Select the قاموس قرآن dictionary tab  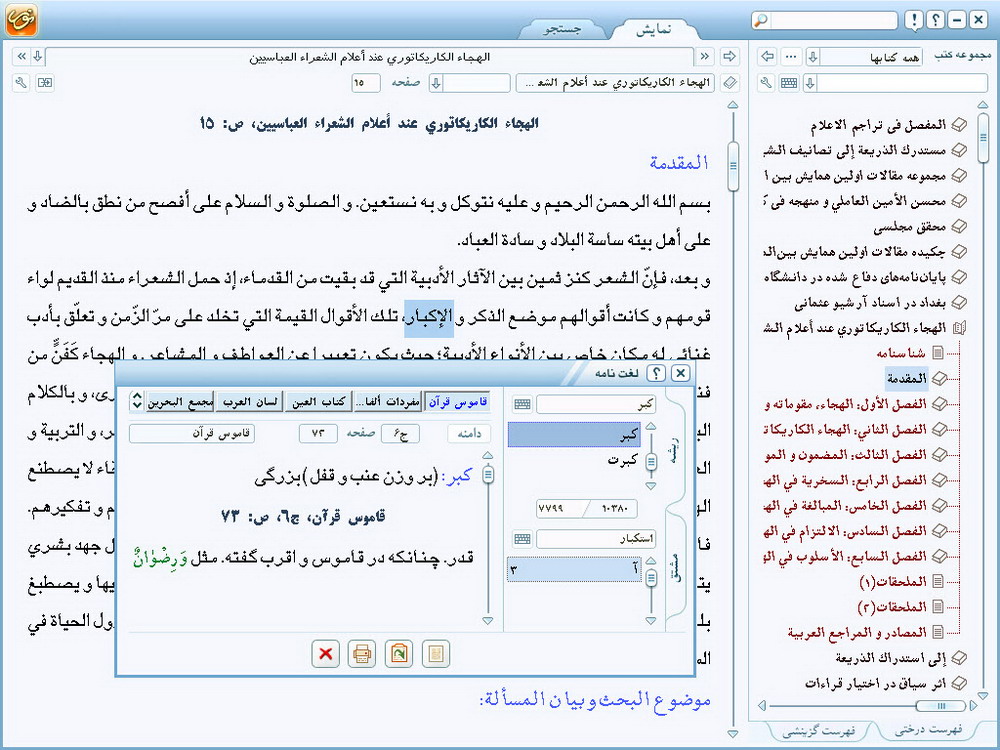click(457, 401)
